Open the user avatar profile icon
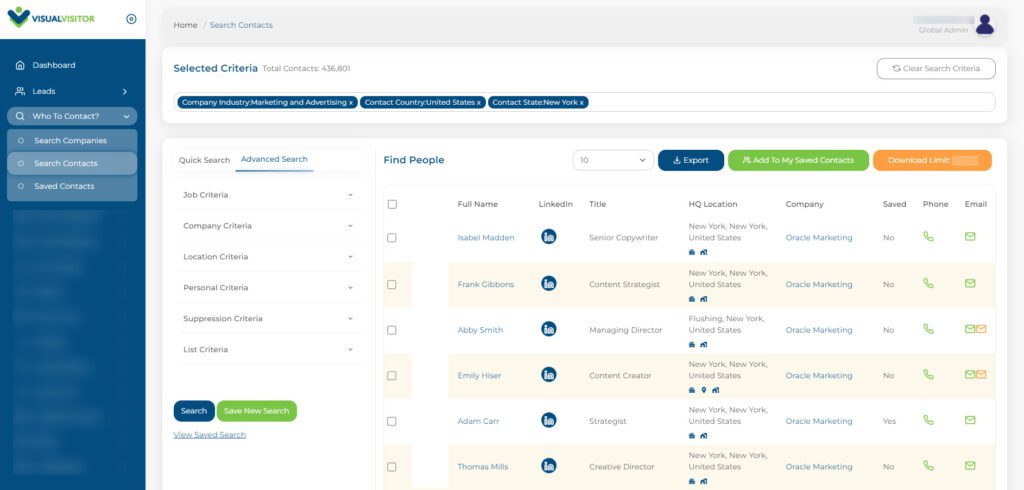The width and height of the screenshot is (1024, 490). [x=984, y=25]
